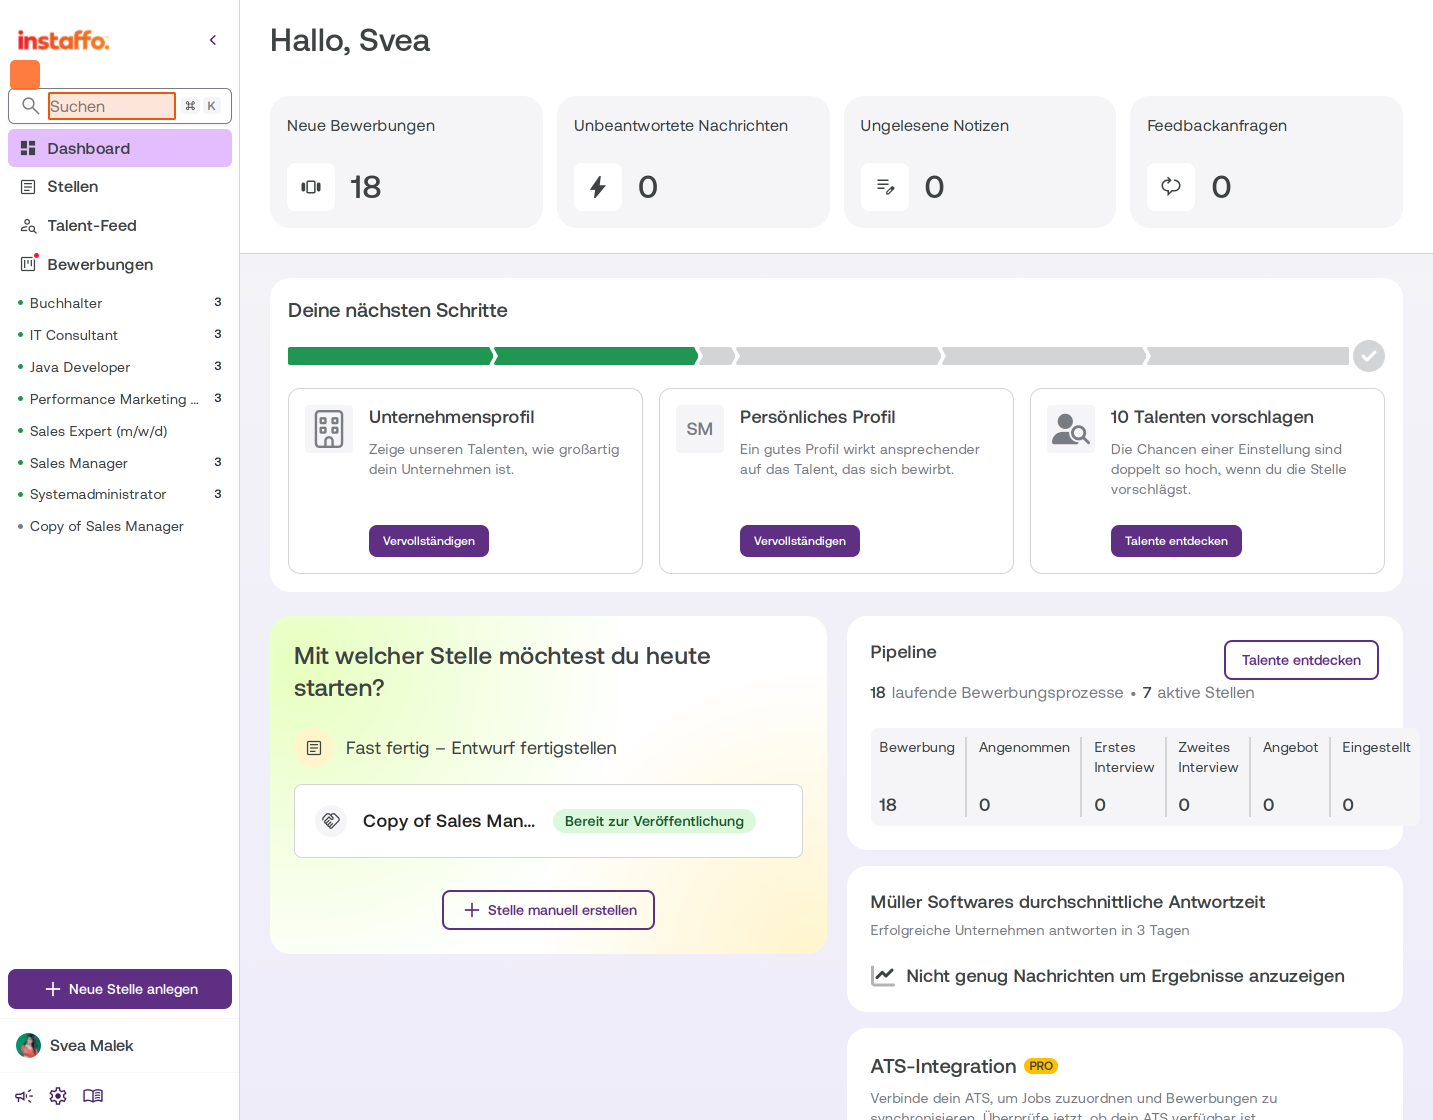The height and width of the screenshot is (1120, 1433).
Task: Click the SM initials profile avatar
Action: click(700, 429)
